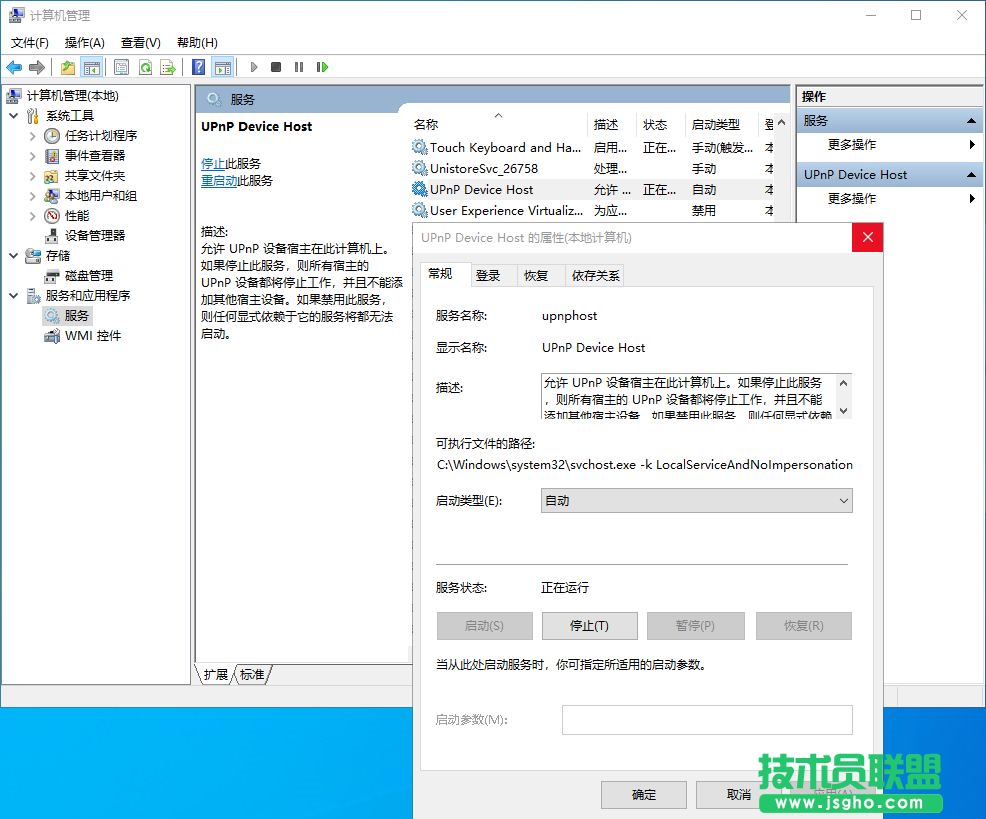Click the Stop Service square icon
The width and height of the screenshot is (986, 819).
pyautogui.click(x=276, y=67)
